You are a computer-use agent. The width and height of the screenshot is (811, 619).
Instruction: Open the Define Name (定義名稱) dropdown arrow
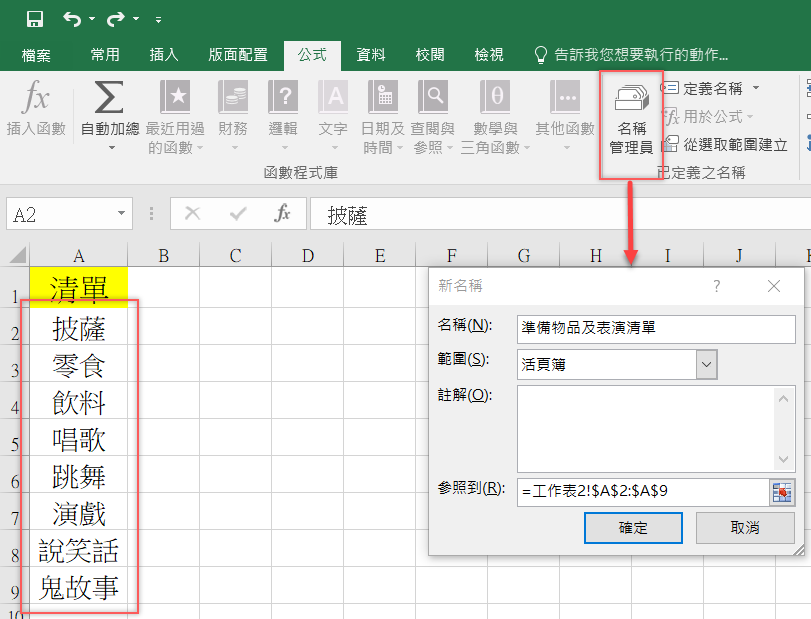tap(756, 88)
